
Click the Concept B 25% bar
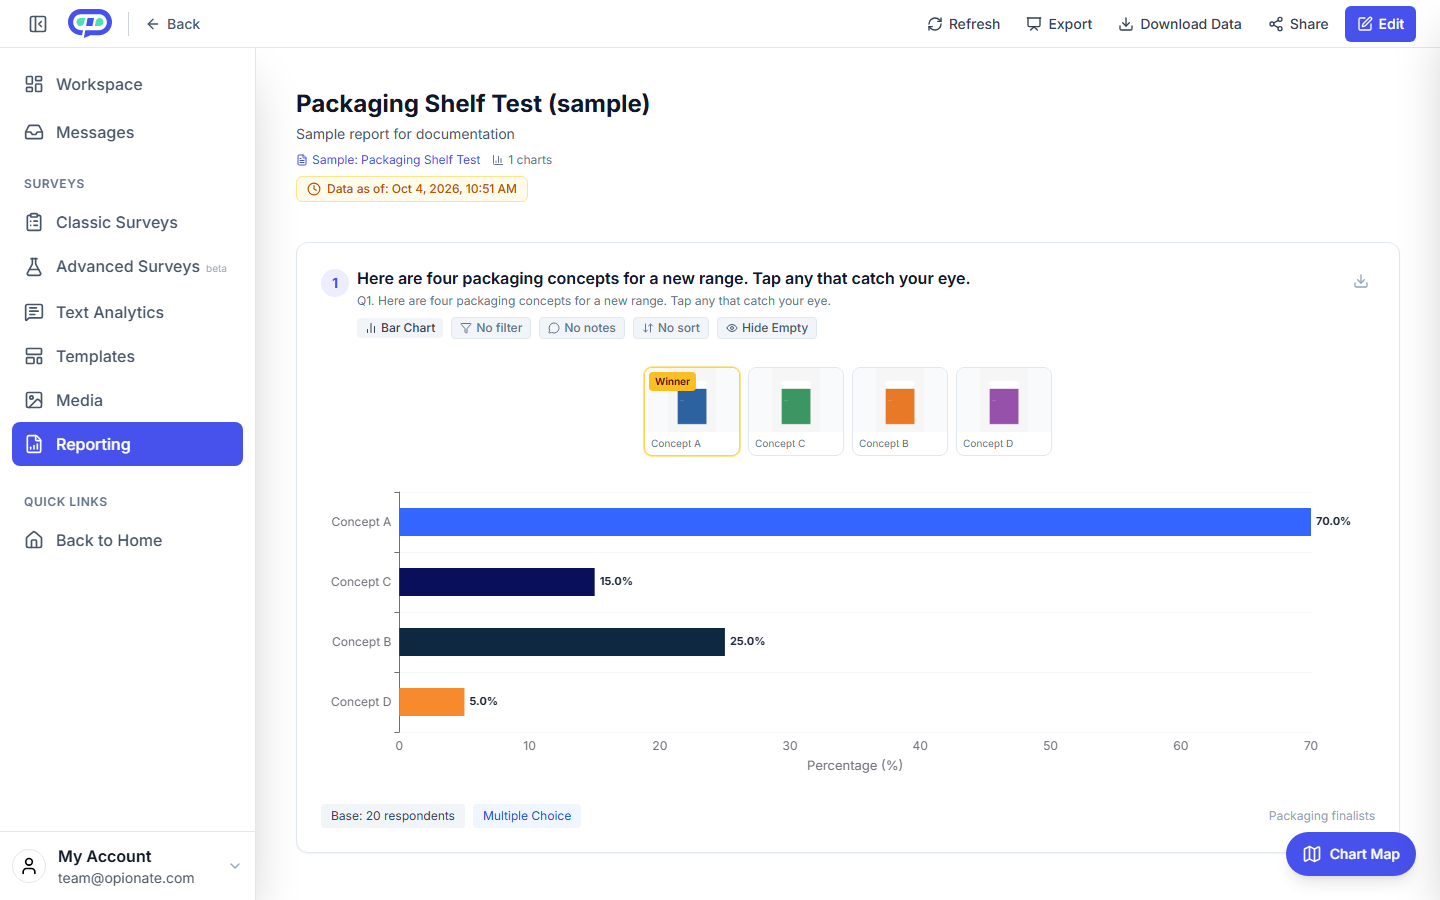[x=562, y=642]
